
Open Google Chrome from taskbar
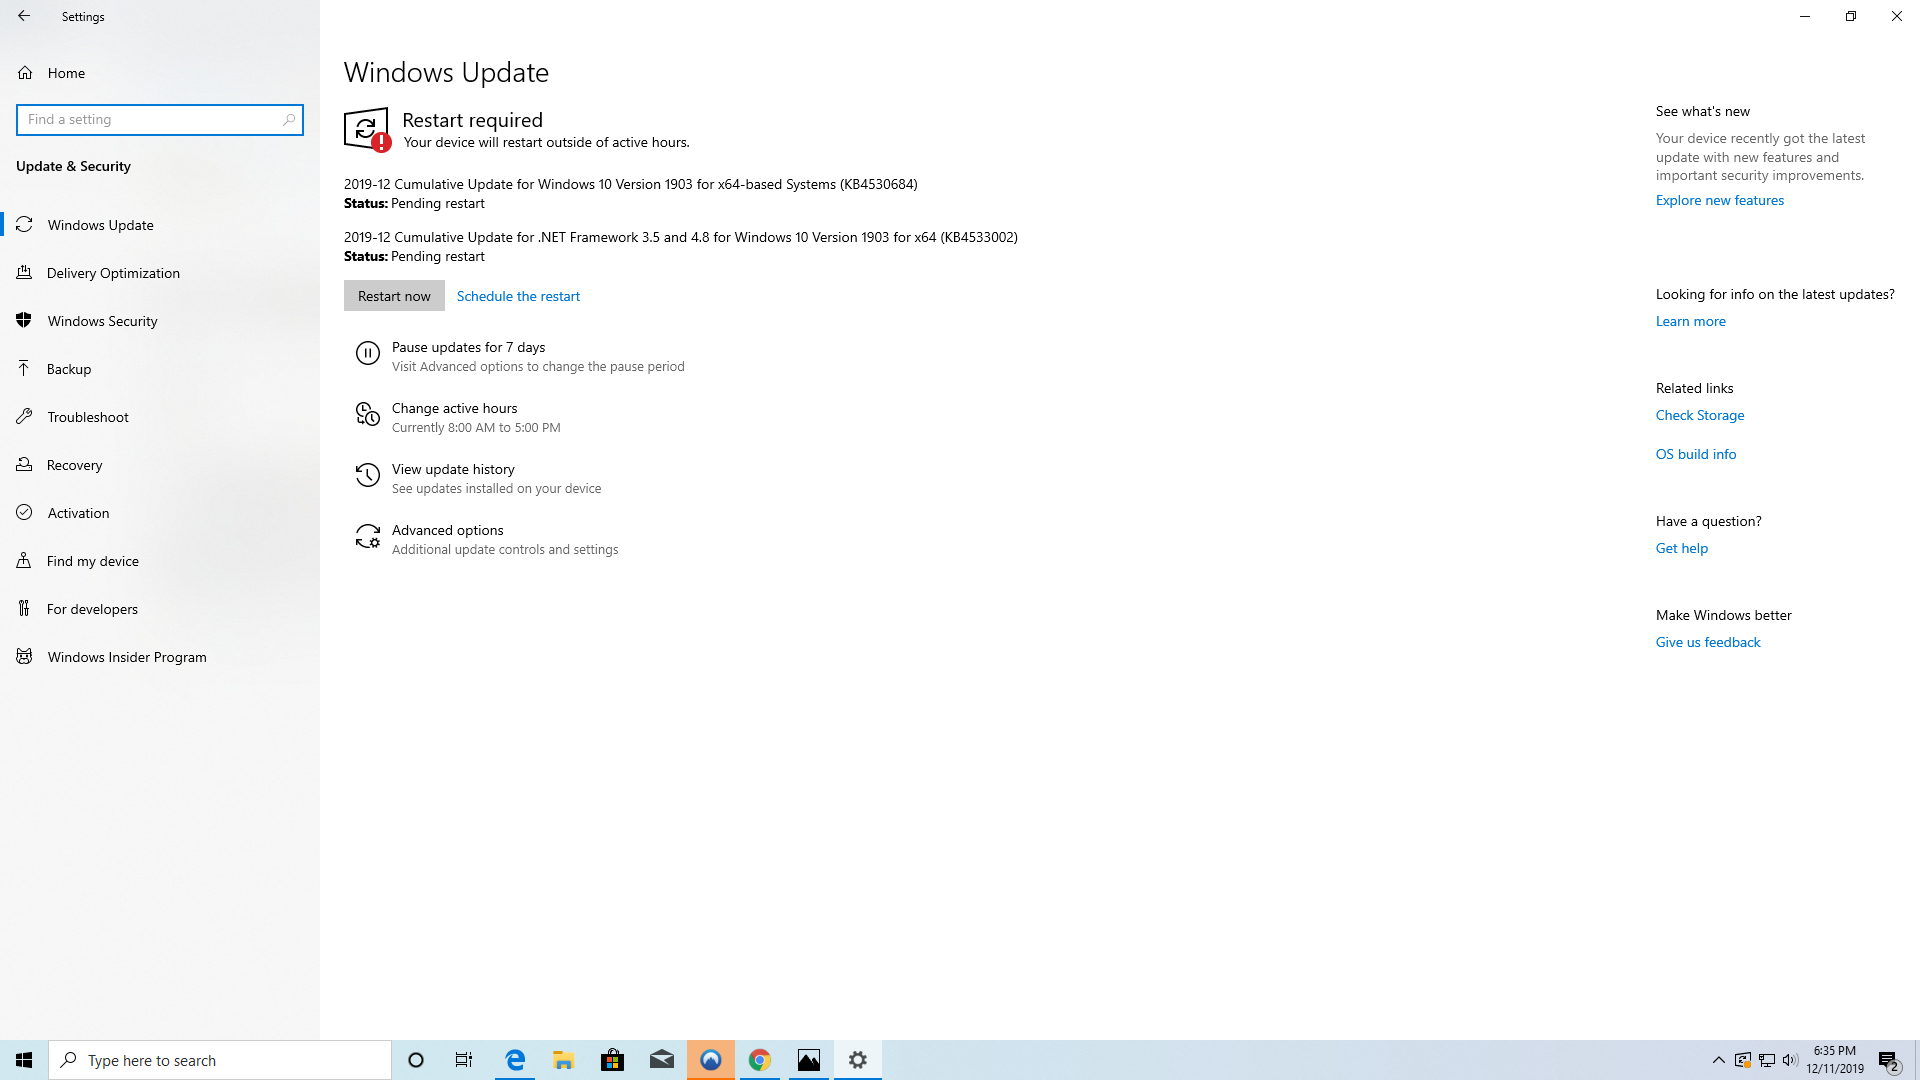[760, 1060]
